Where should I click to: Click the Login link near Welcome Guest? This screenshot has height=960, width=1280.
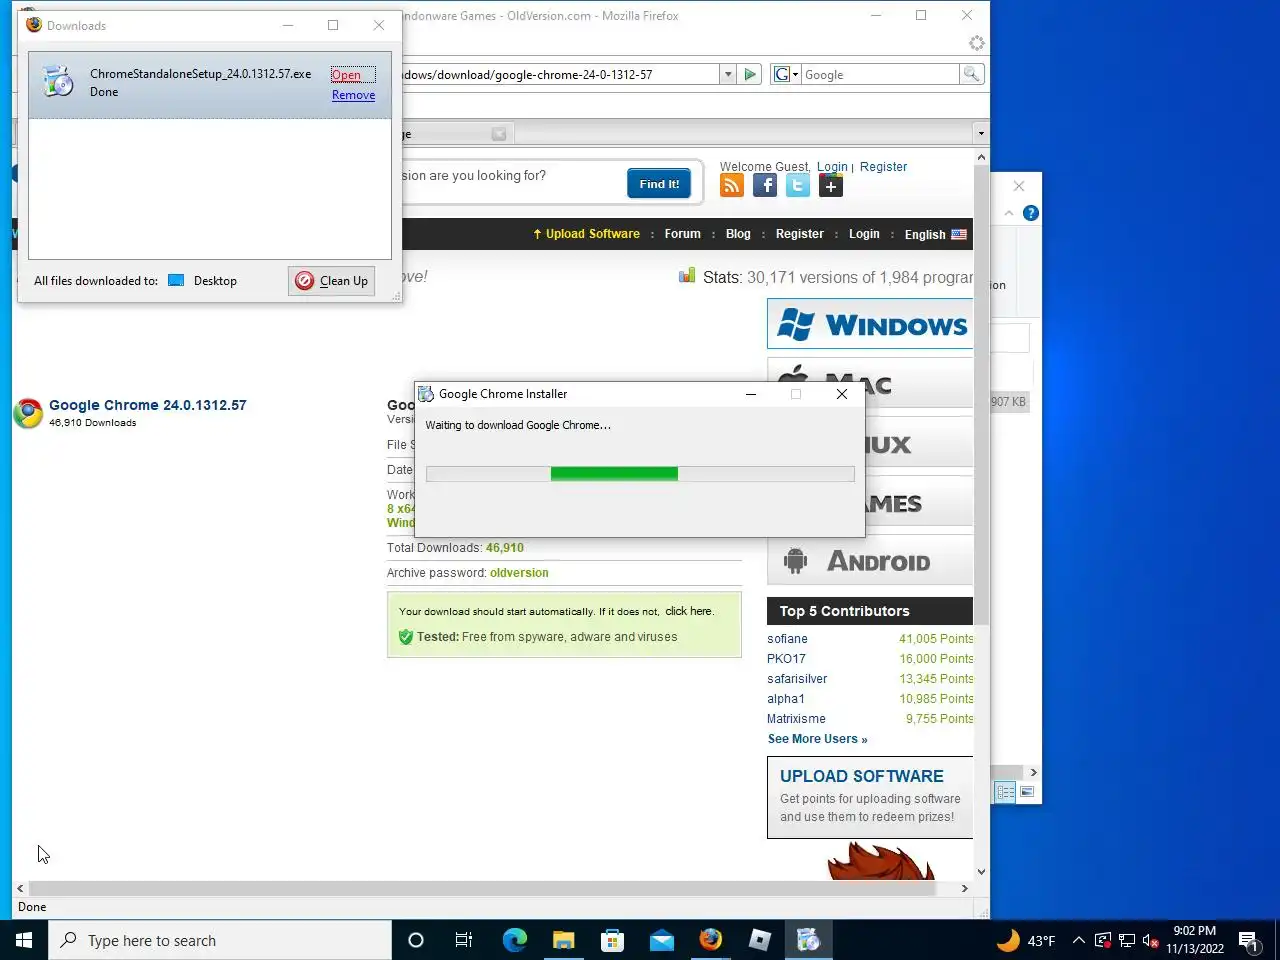[832, 167]
